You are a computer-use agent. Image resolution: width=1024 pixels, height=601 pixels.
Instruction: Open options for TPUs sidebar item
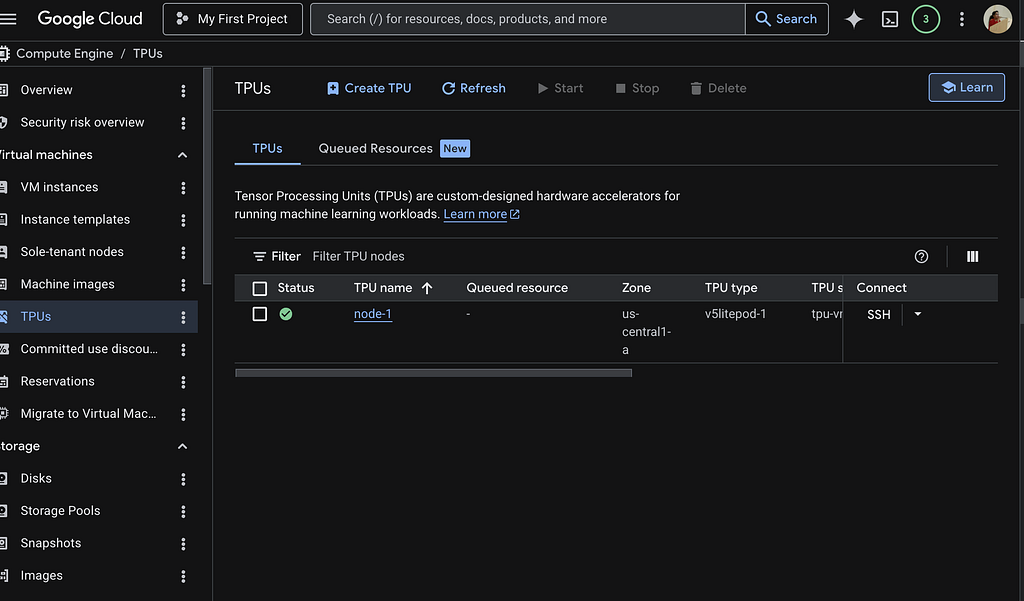coord(183,317)
